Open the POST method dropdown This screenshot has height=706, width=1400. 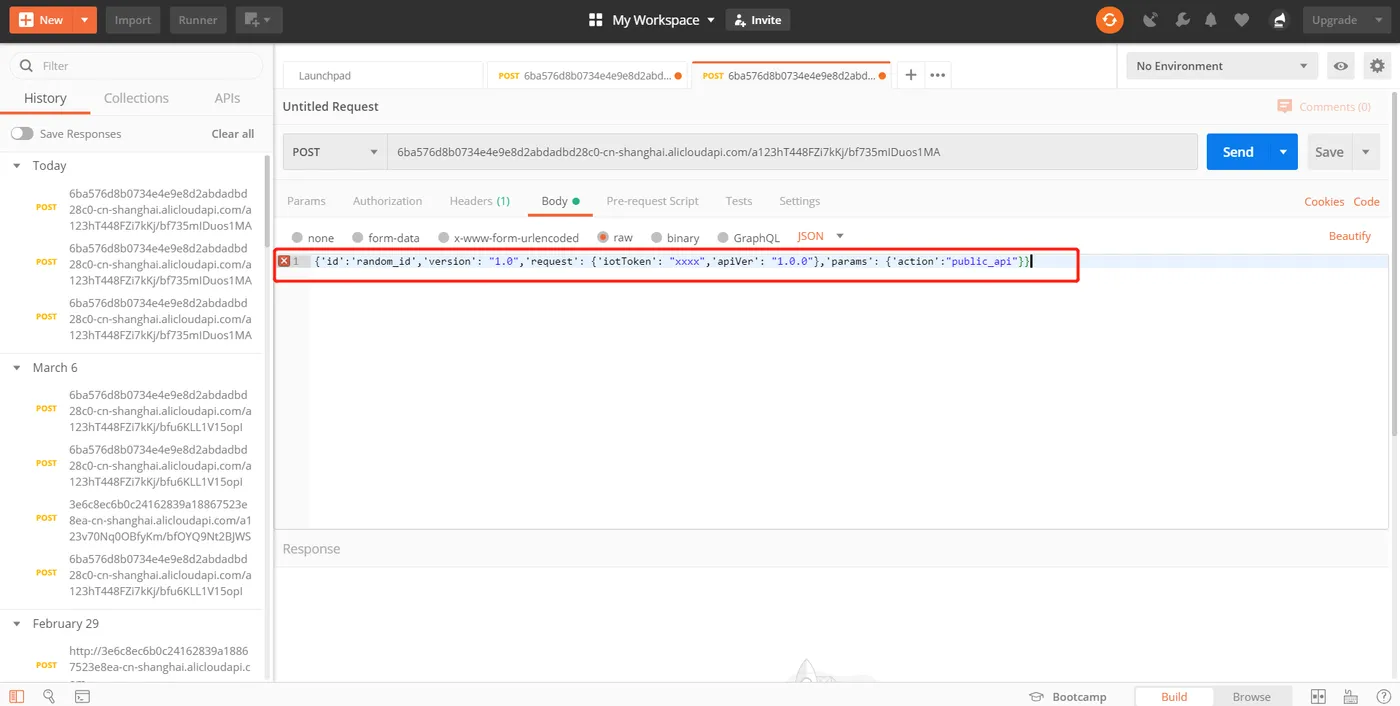(335, 152)
